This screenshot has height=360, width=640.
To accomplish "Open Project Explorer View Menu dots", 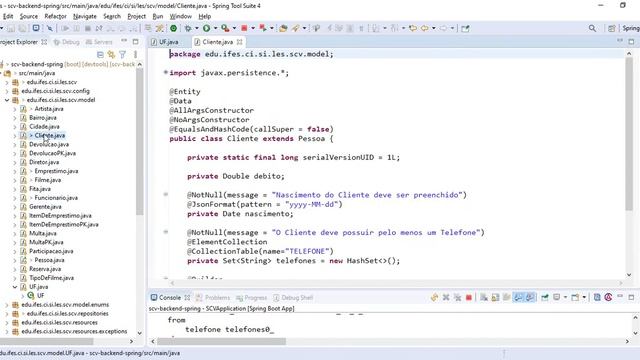I will coord(135,54).
